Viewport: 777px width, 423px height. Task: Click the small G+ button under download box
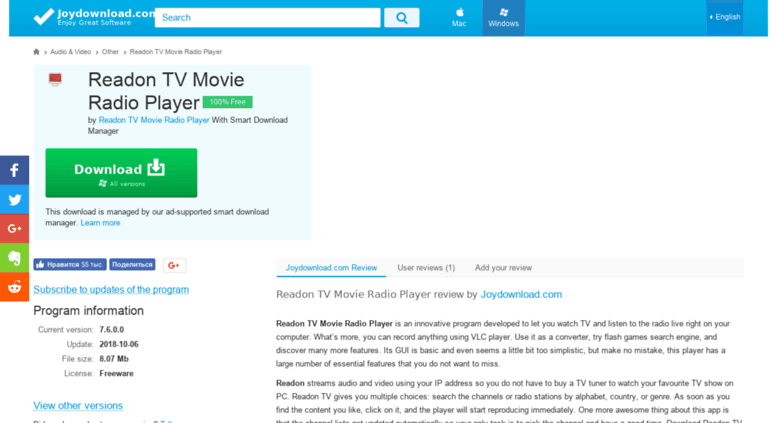(174, 265)
